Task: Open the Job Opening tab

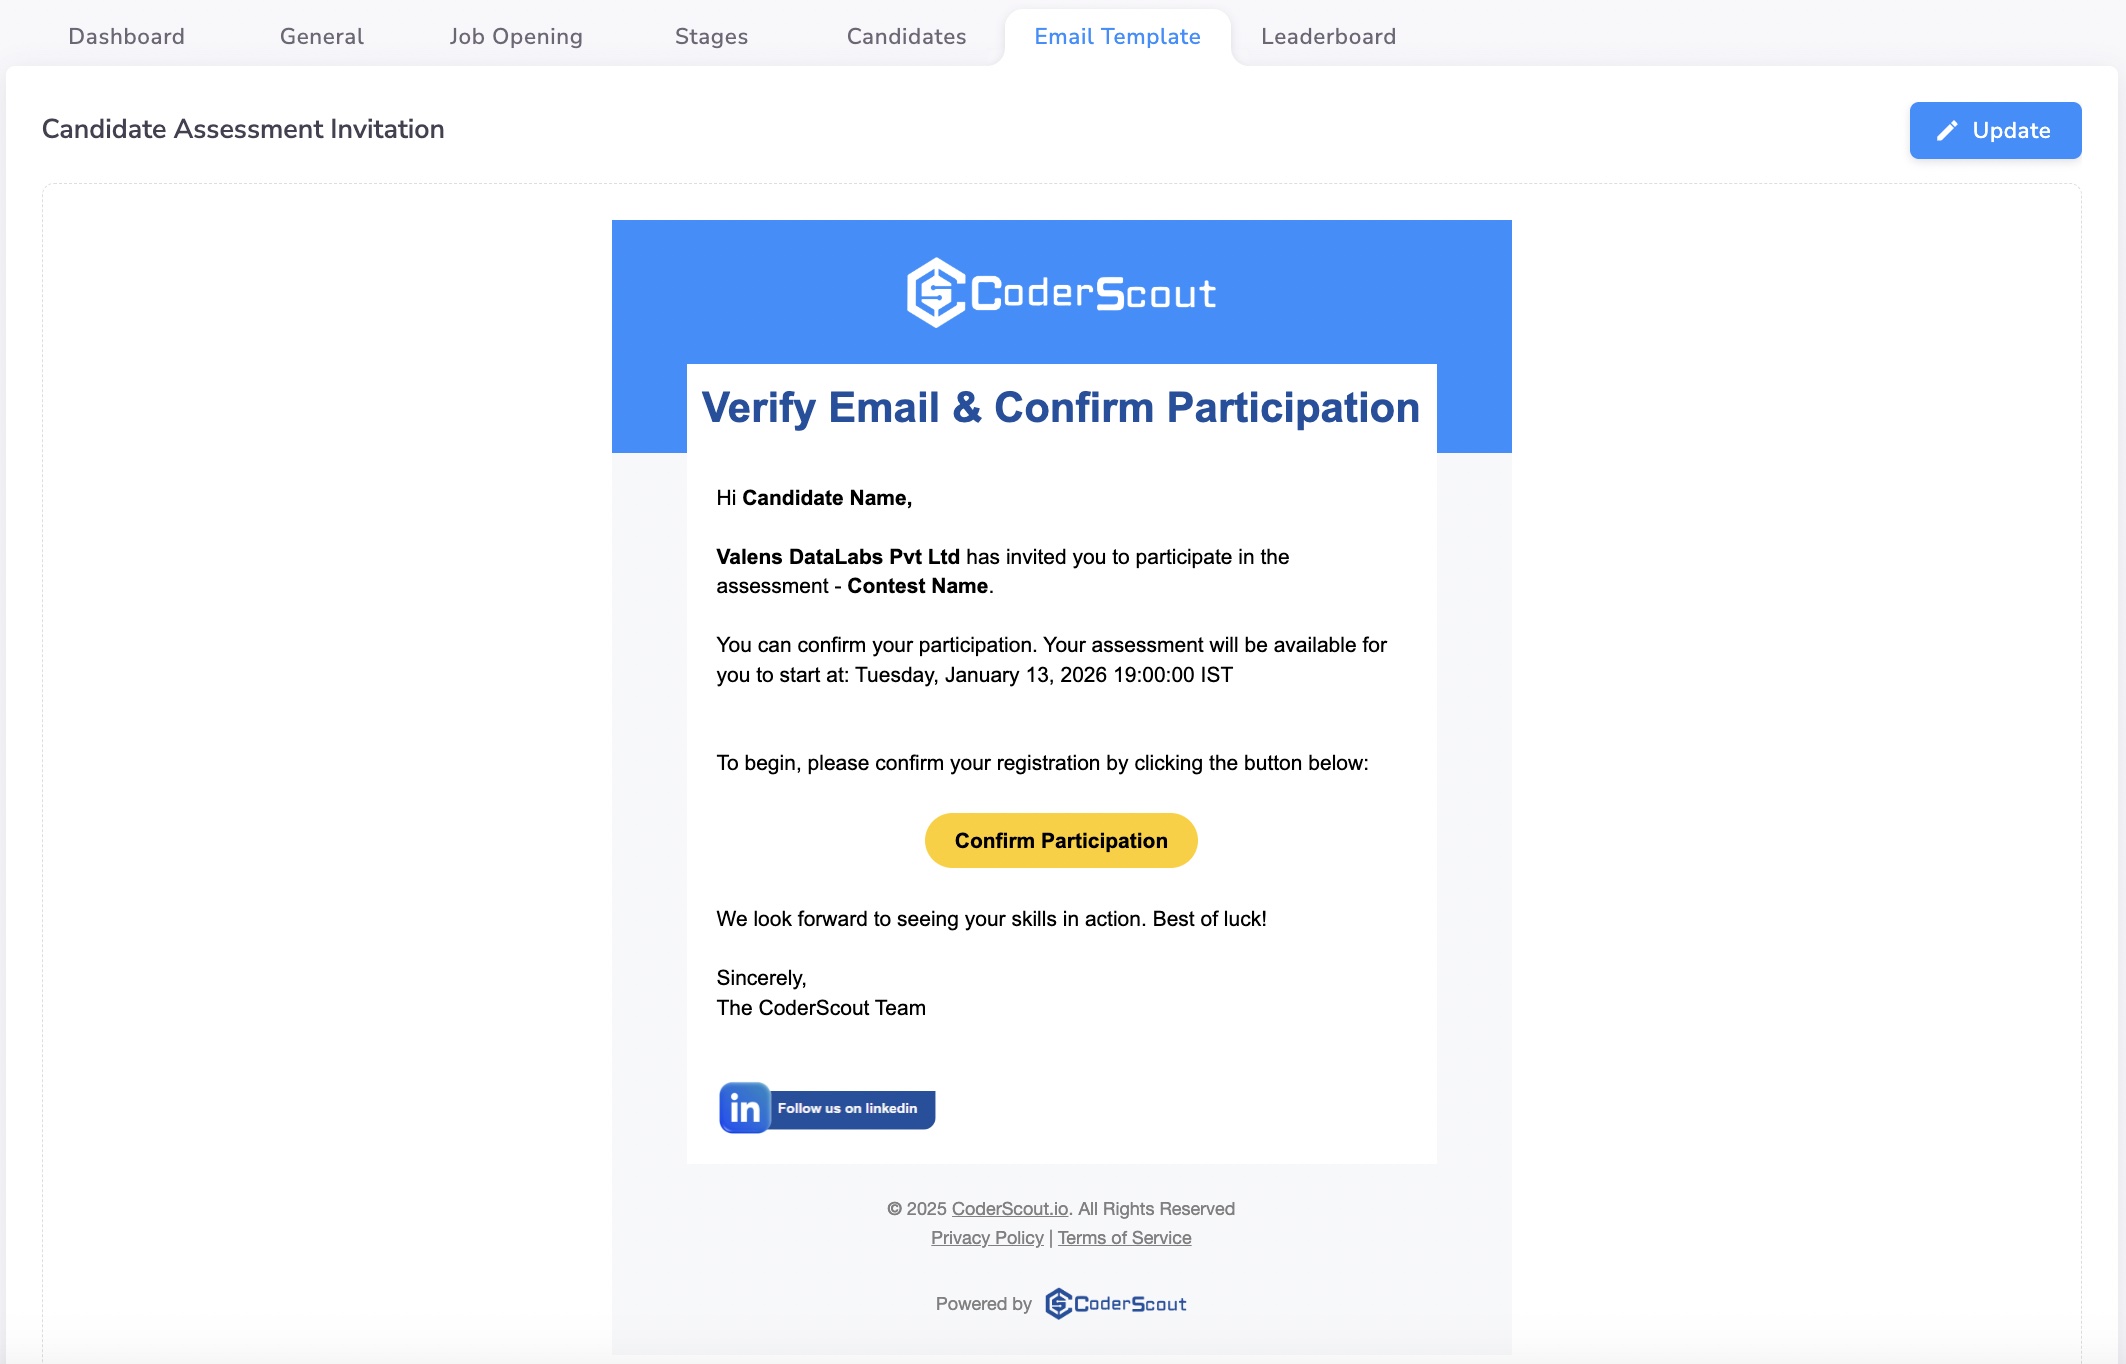Action: (516, 36)
